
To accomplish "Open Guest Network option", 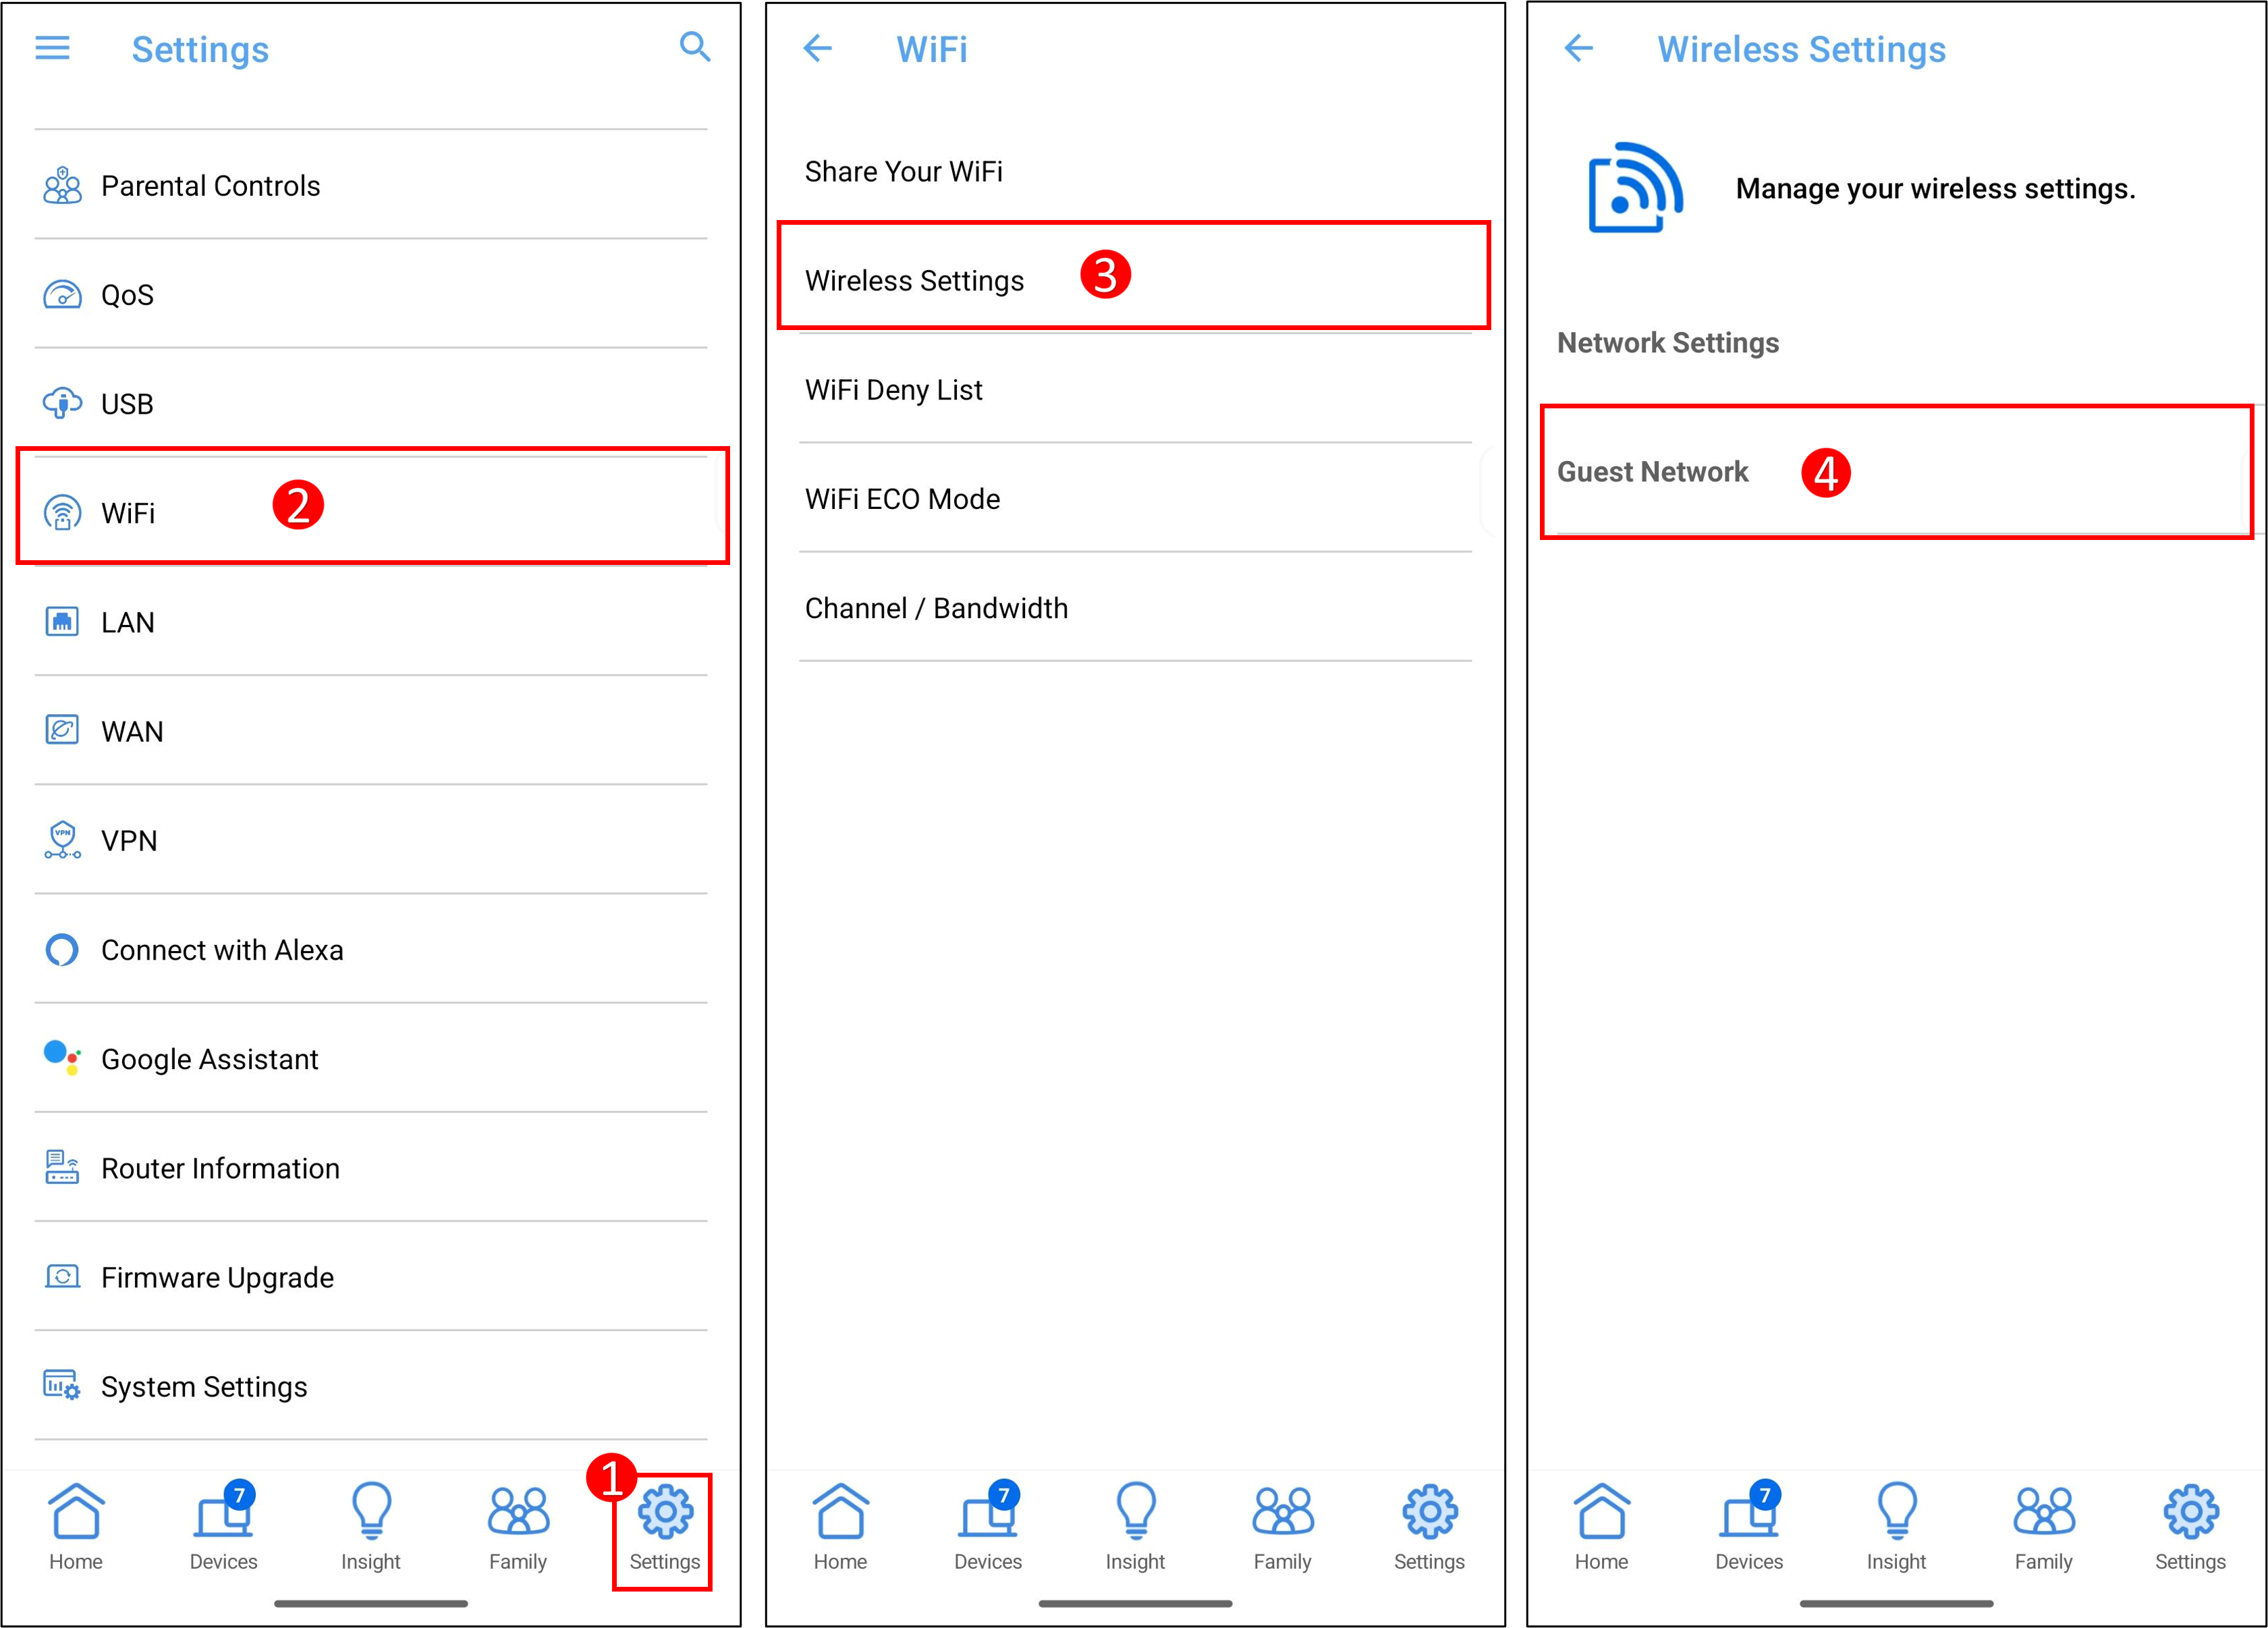I will (x=1652, y=472).
